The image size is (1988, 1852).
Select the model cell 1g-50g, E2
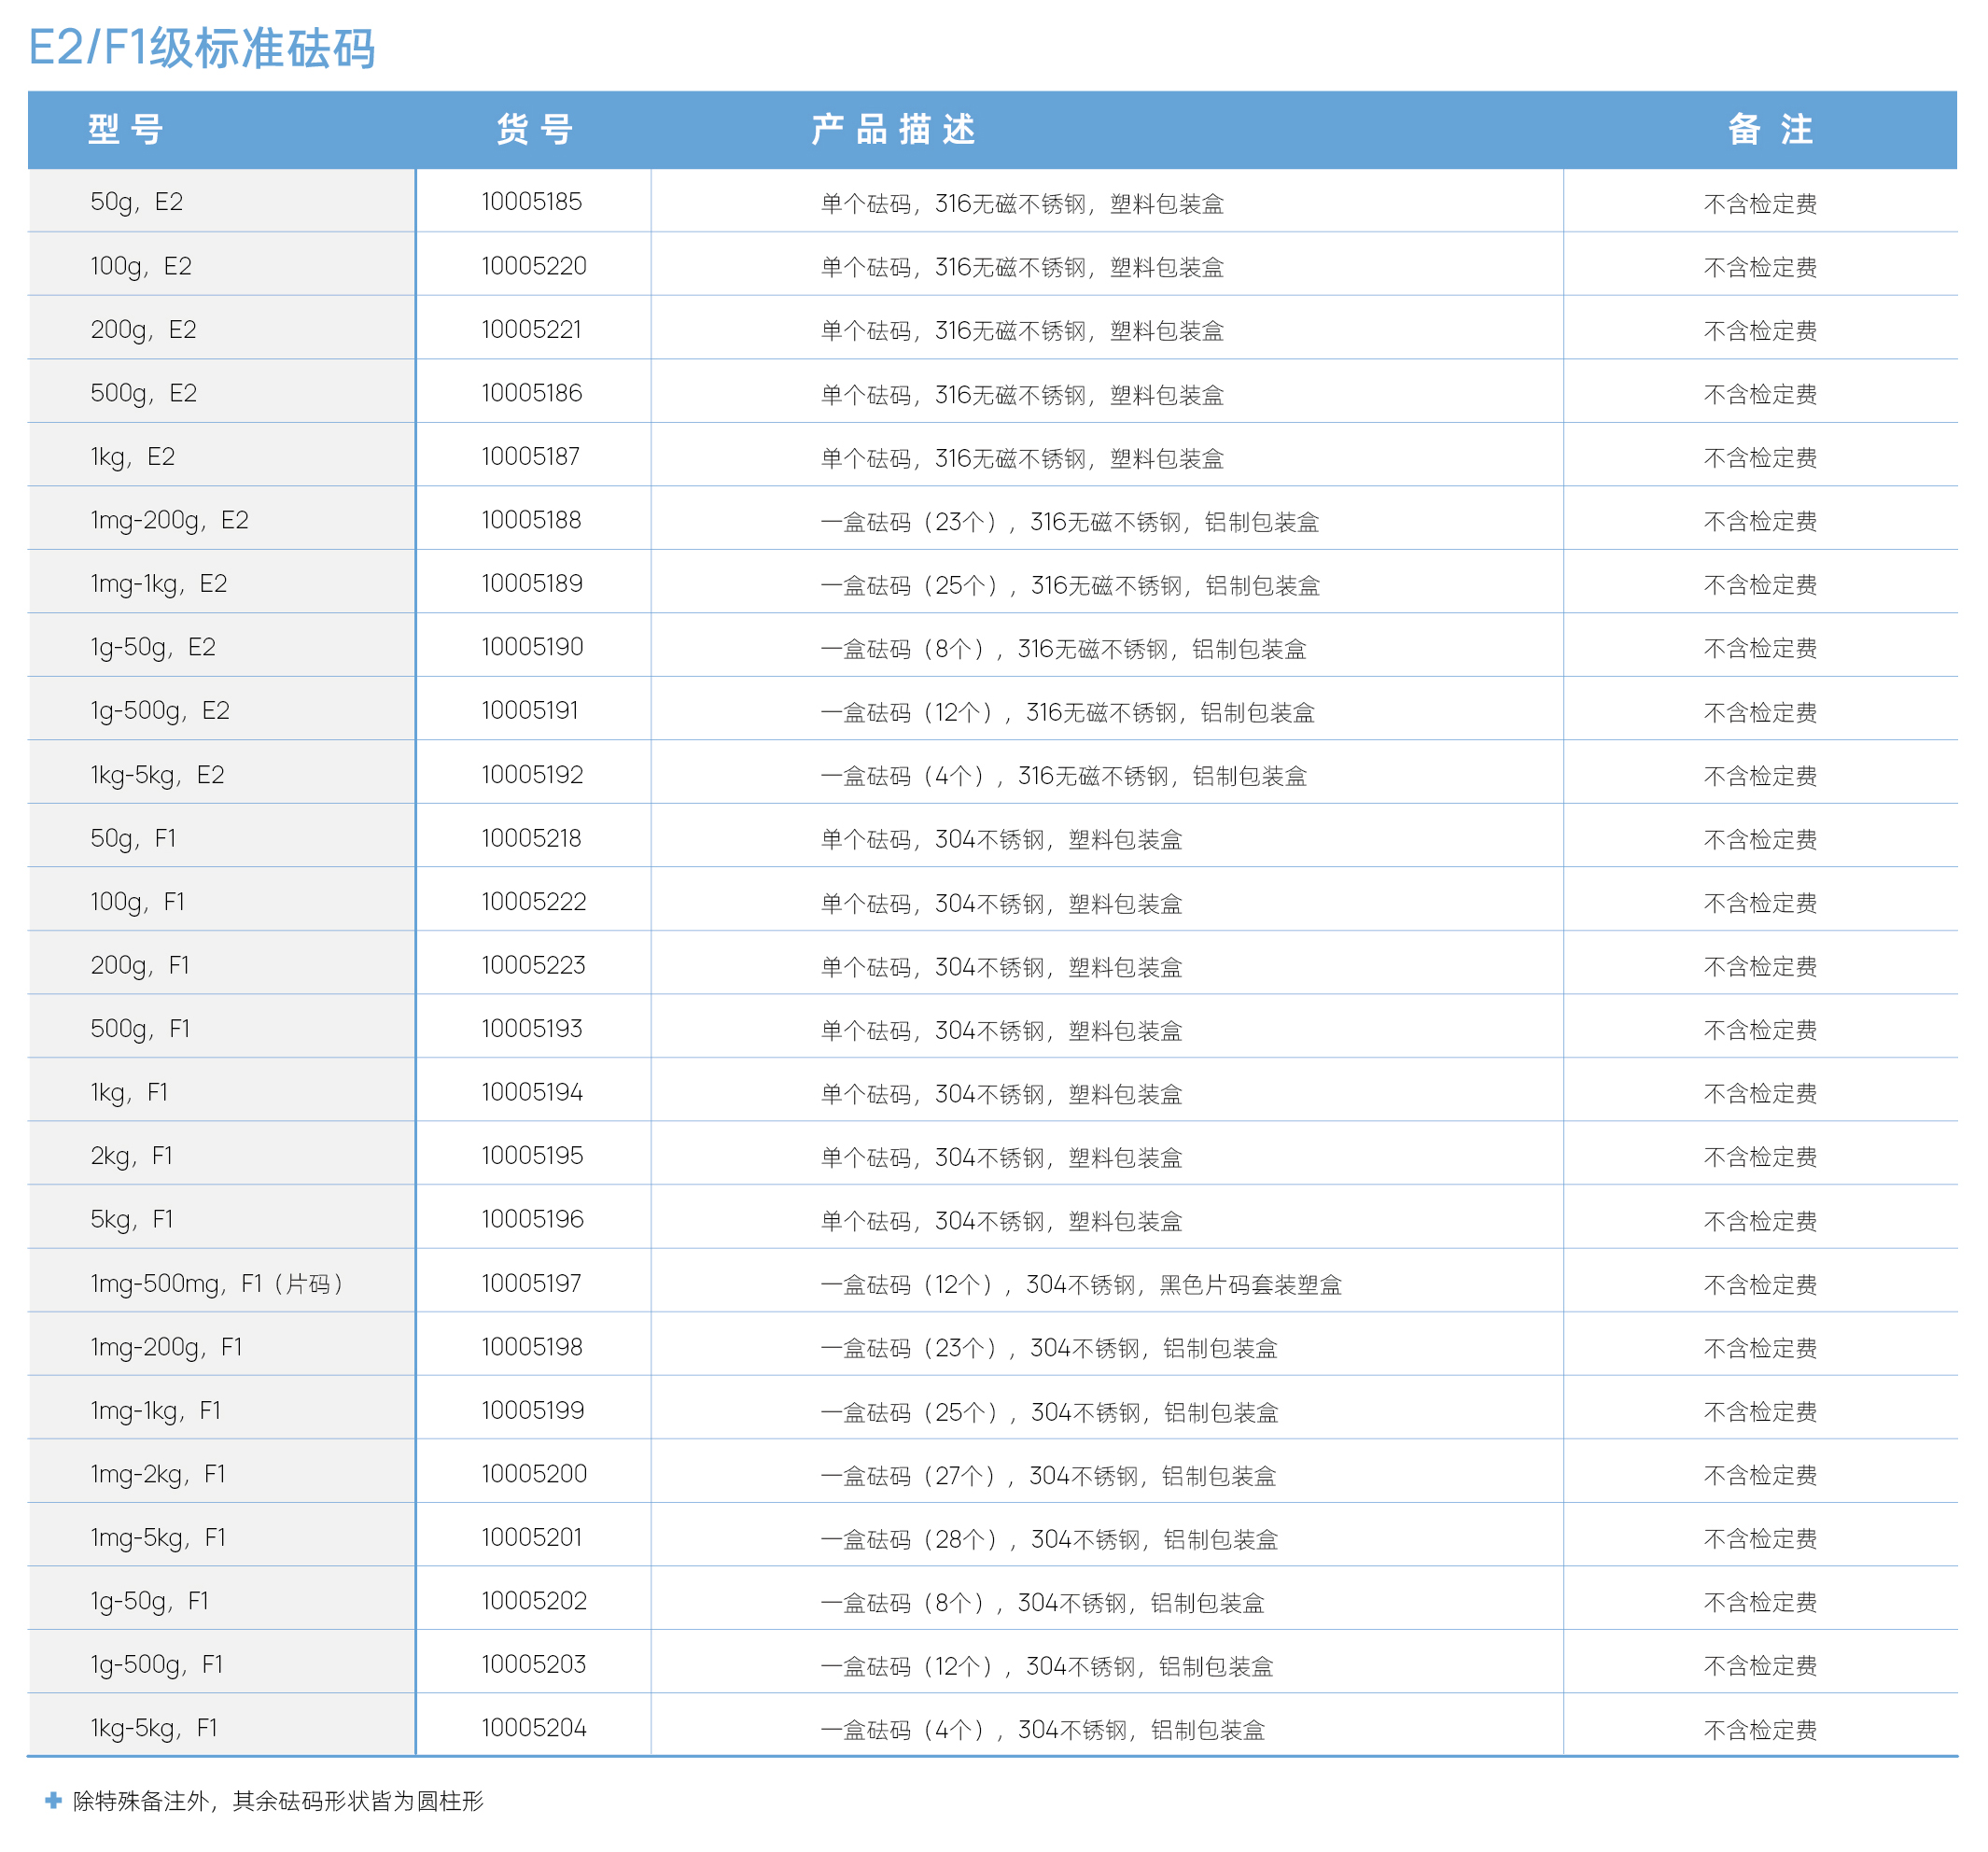[153, 647]
